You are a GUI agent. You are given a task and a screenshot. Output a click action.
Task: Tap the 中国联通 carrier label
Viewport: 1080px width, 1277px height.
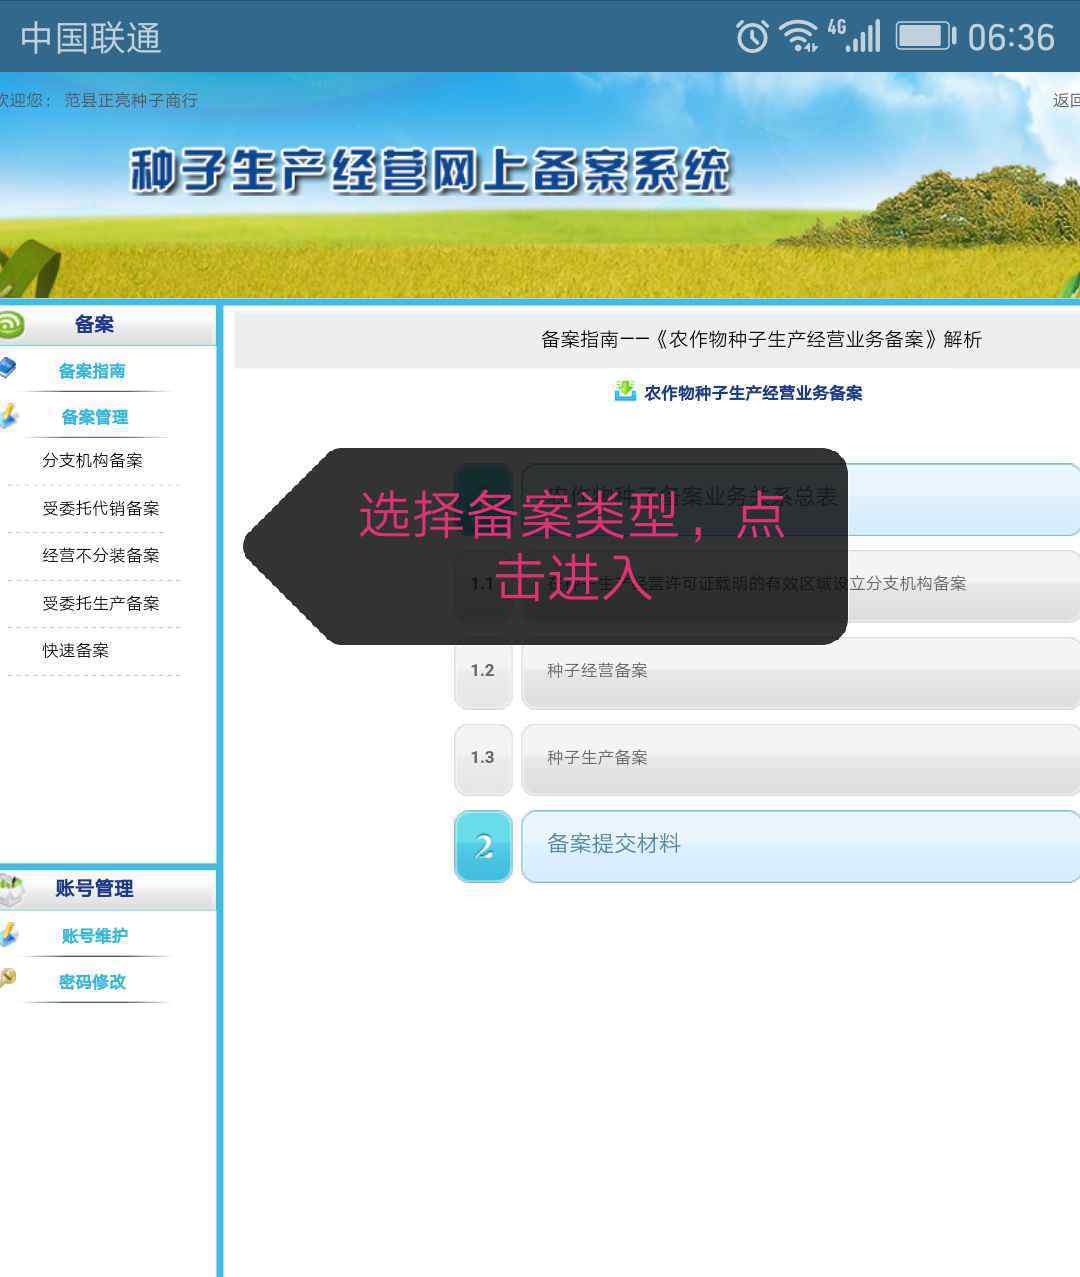tap(91, 38)
